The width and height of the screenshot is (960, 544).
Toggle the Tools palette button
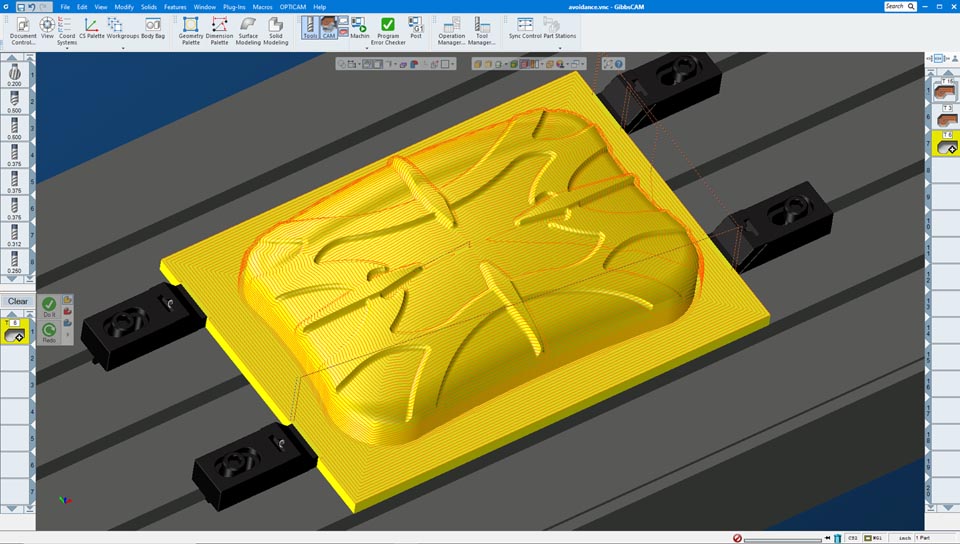310,28
